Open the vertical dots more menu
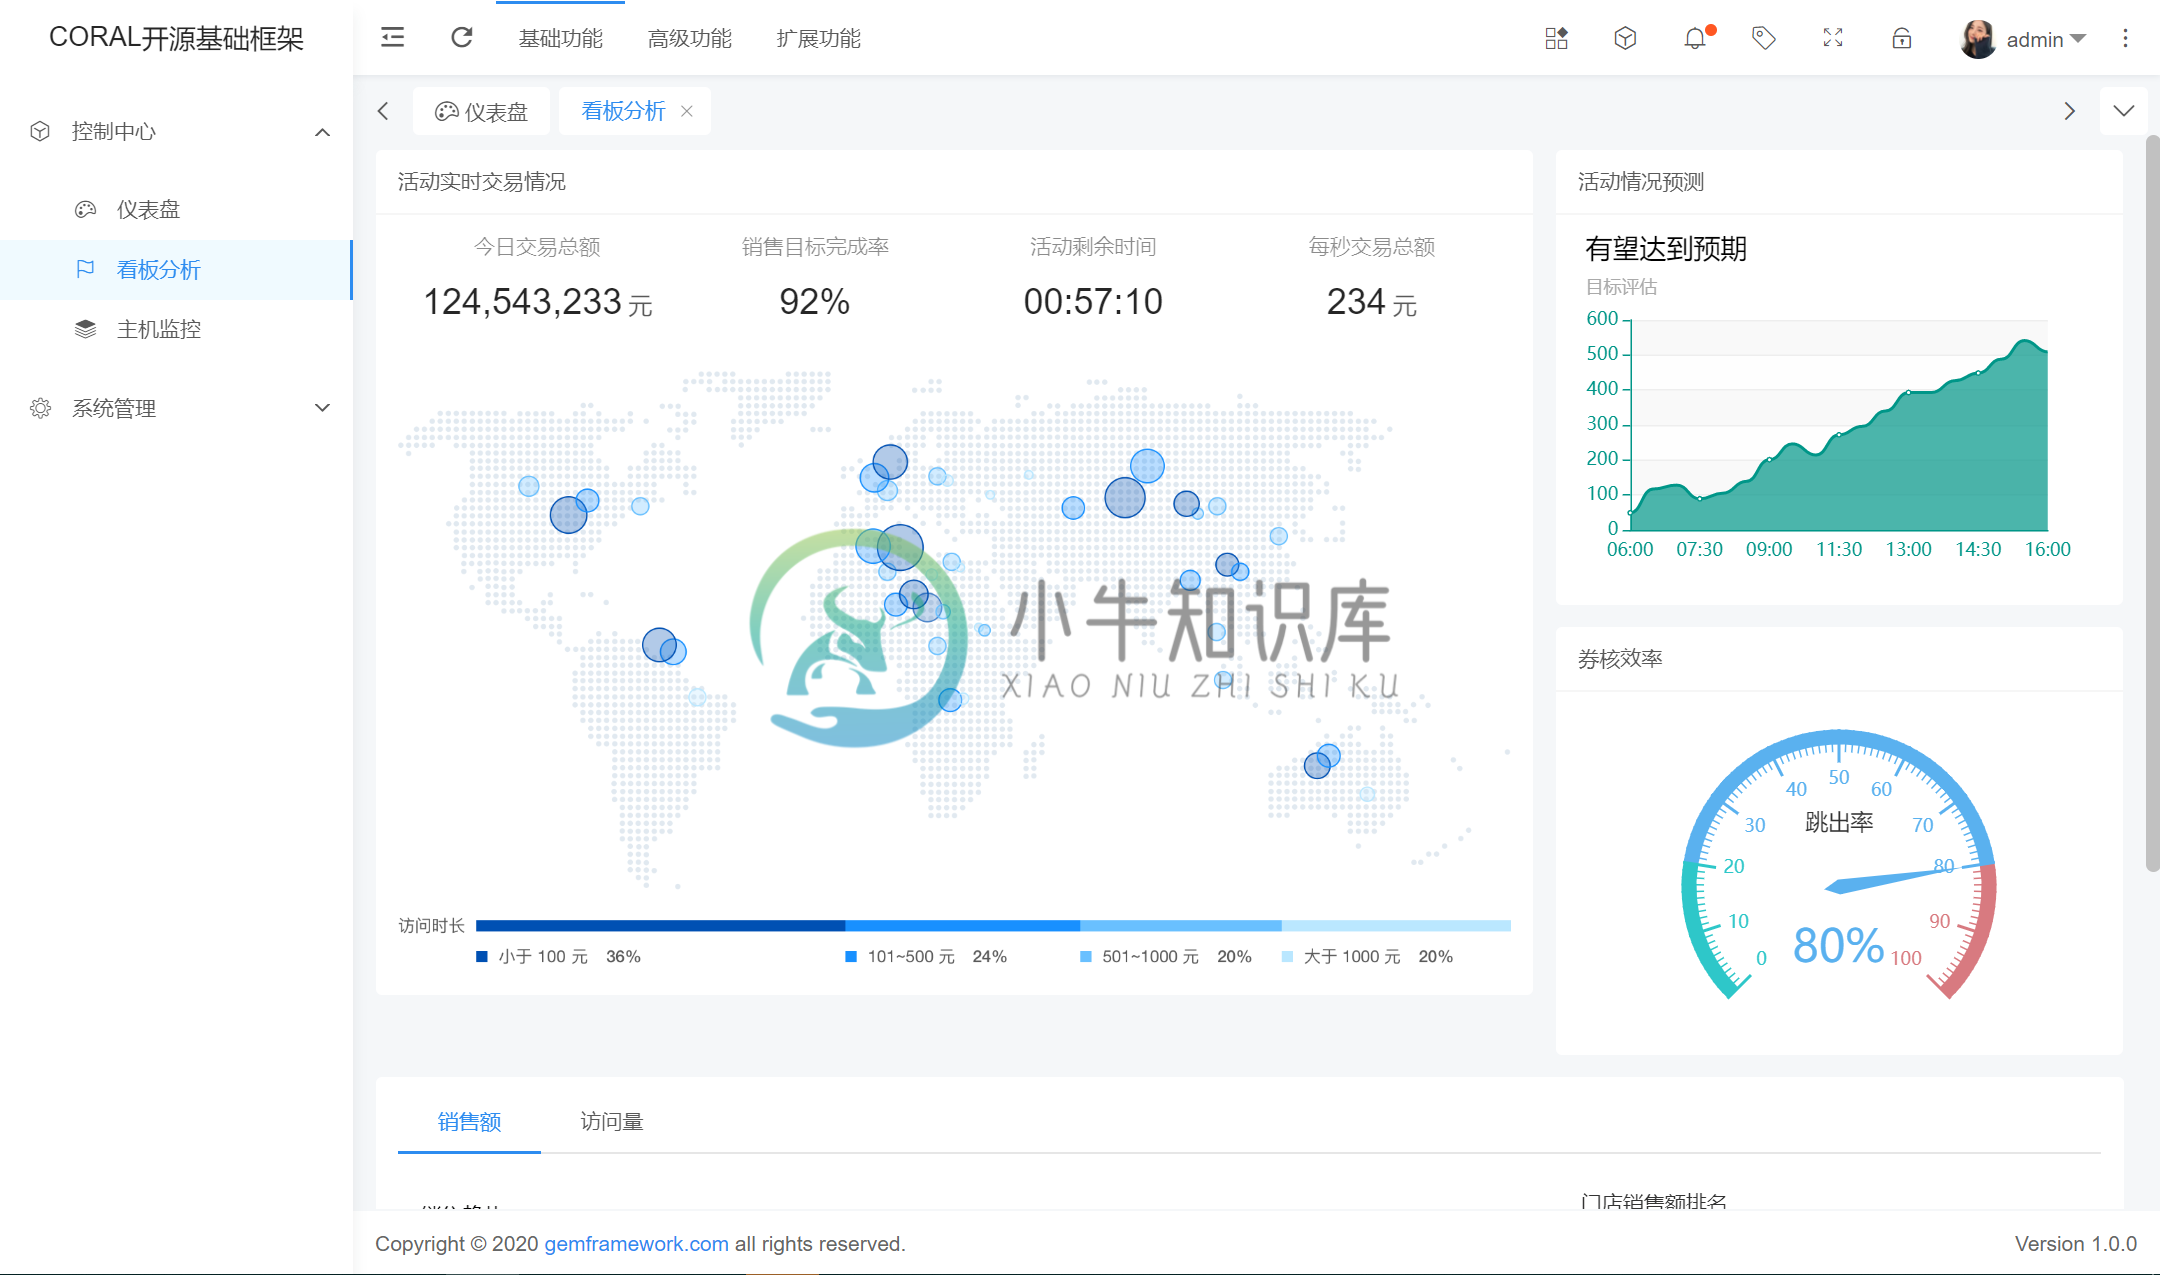The height and width of the screenshot is (1275, 2160). pos(2125,38)
